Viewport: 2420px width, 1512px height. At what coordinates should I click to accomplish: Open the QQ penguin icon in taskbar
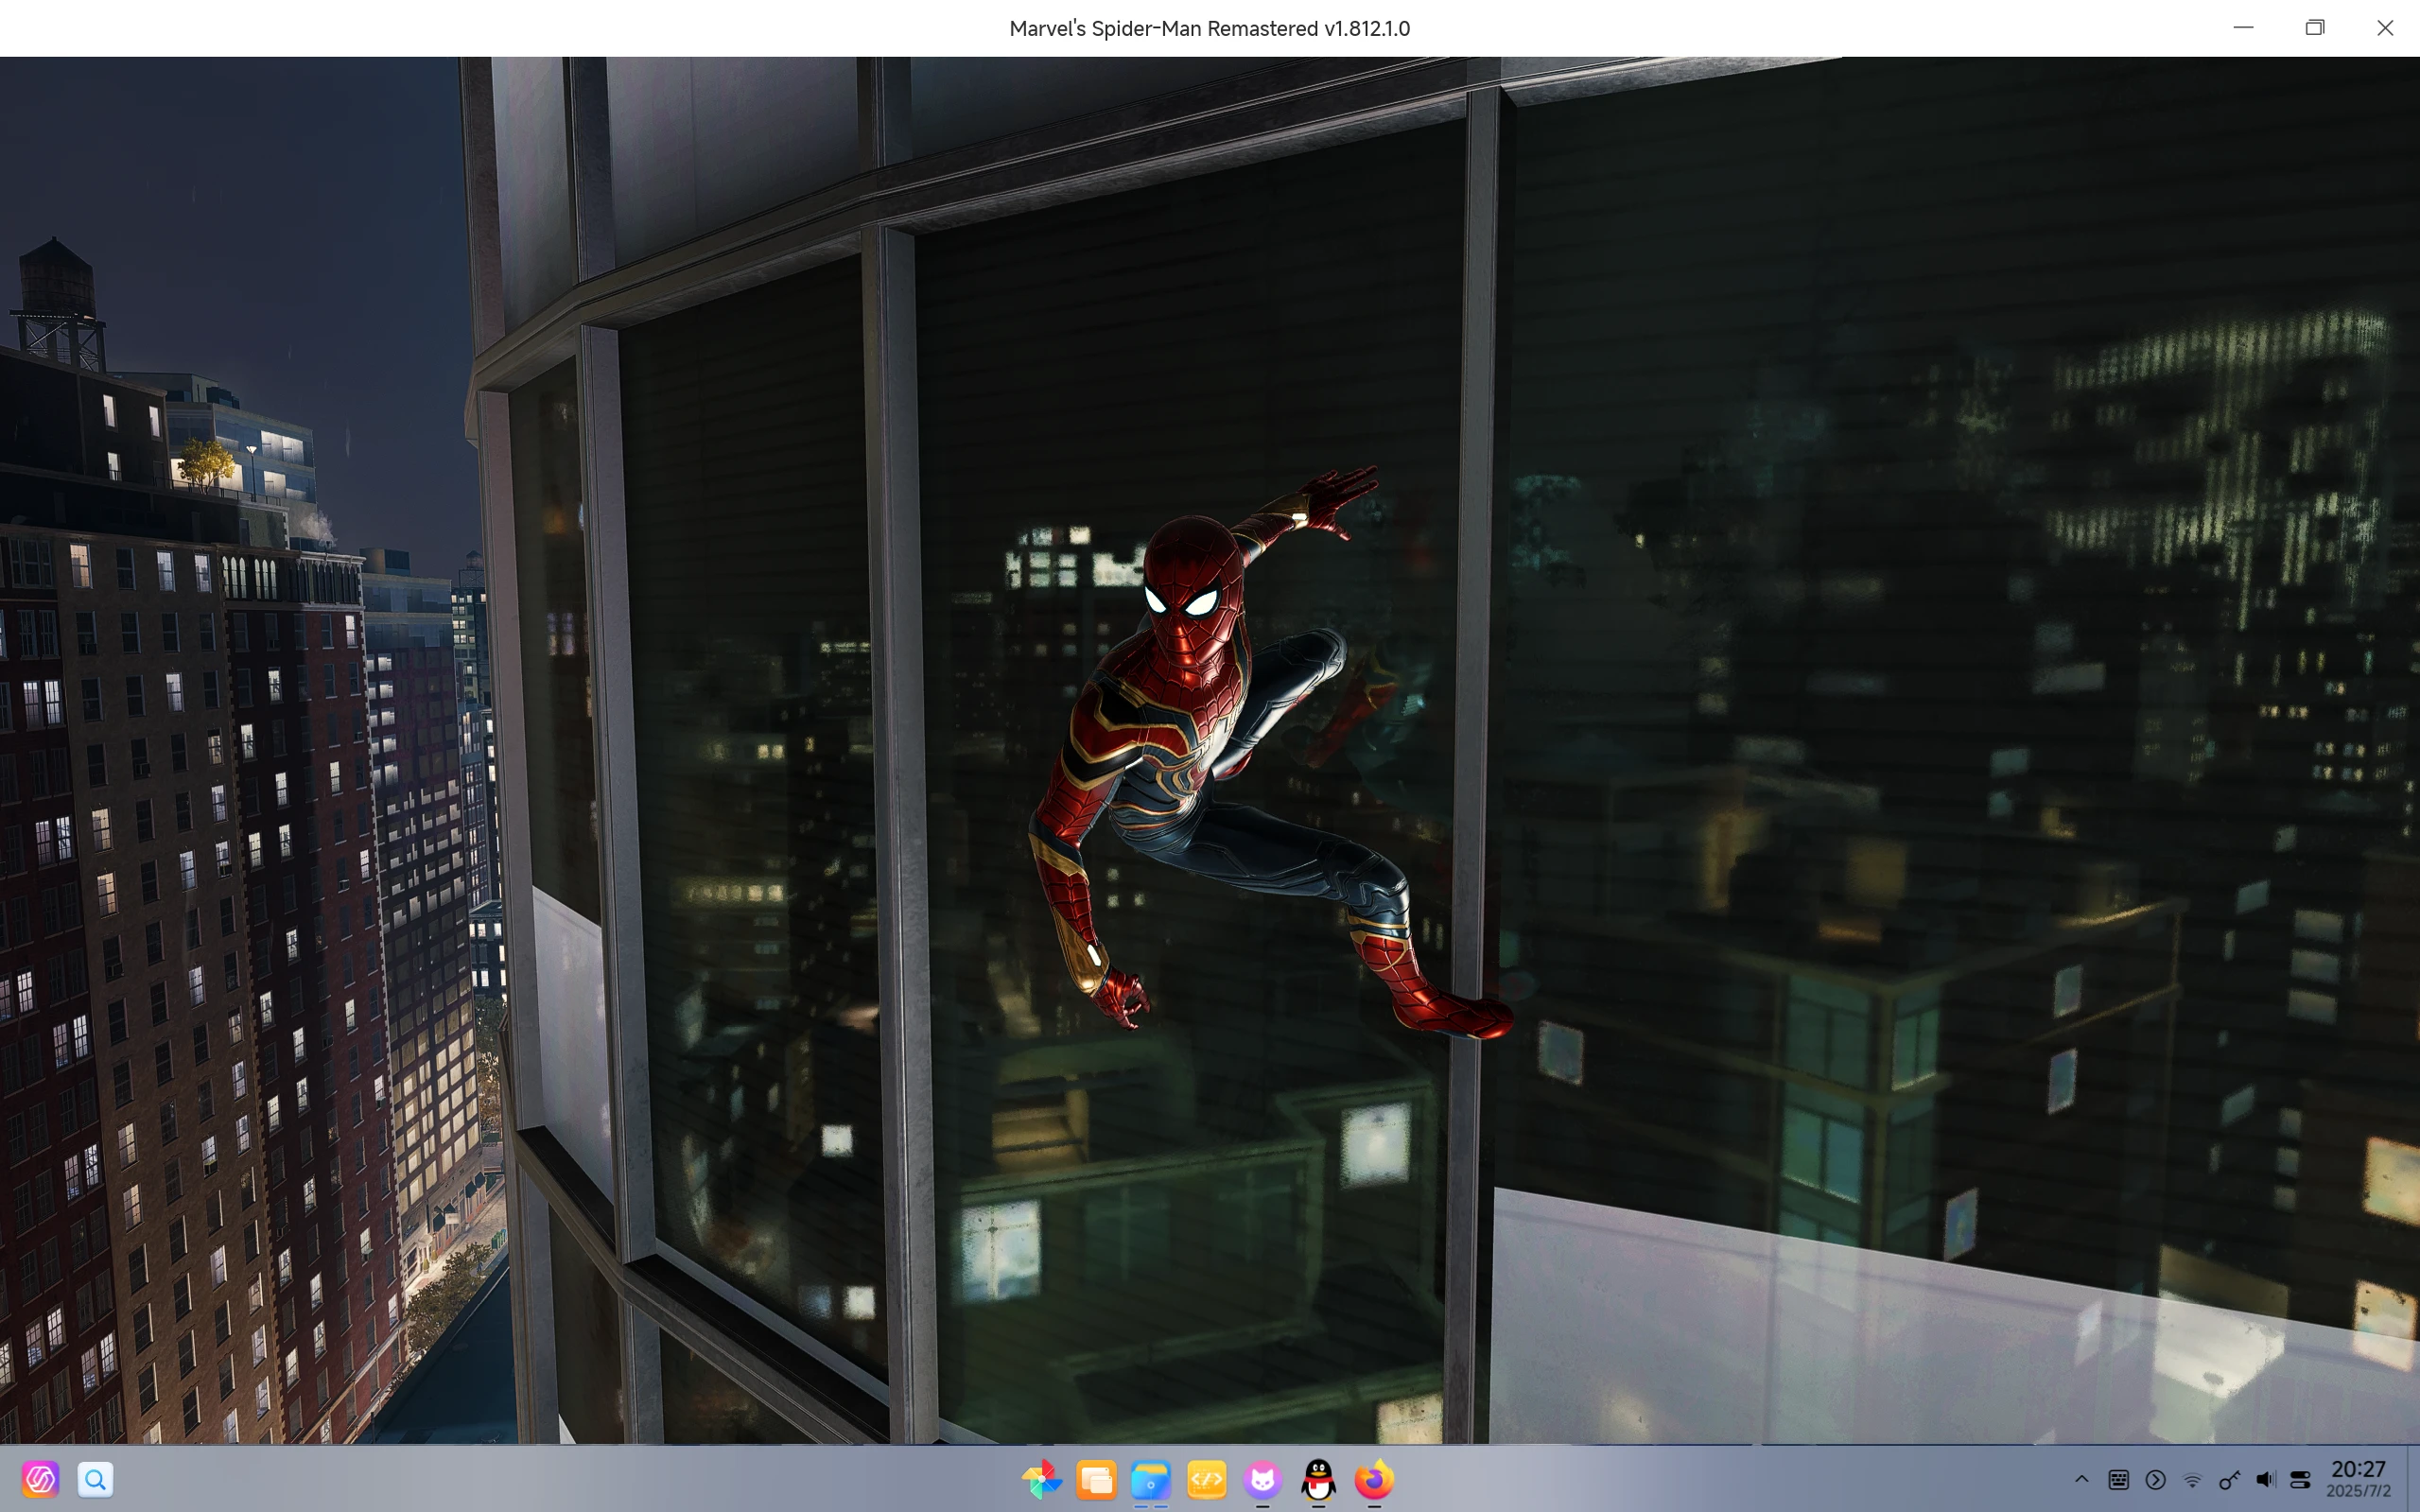tap(1319, 1479)
